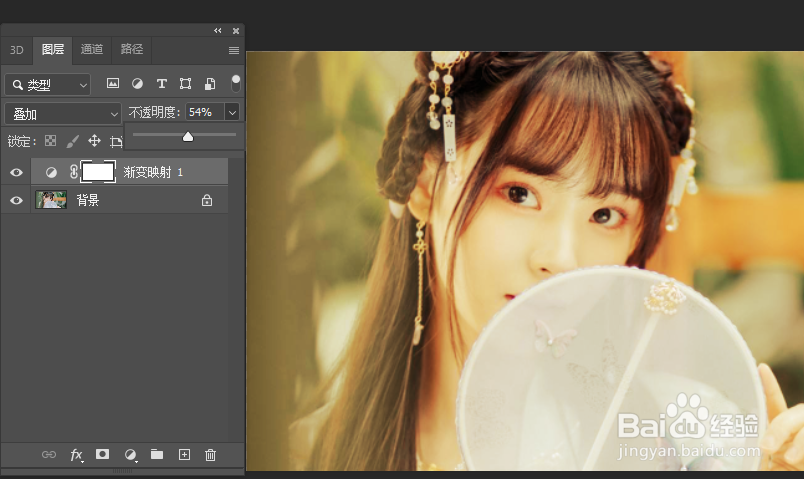The width and height of the screenshot is (804, 479).
Task: Open the layers panel hamburger menu
Action: (x=234, y=50)
